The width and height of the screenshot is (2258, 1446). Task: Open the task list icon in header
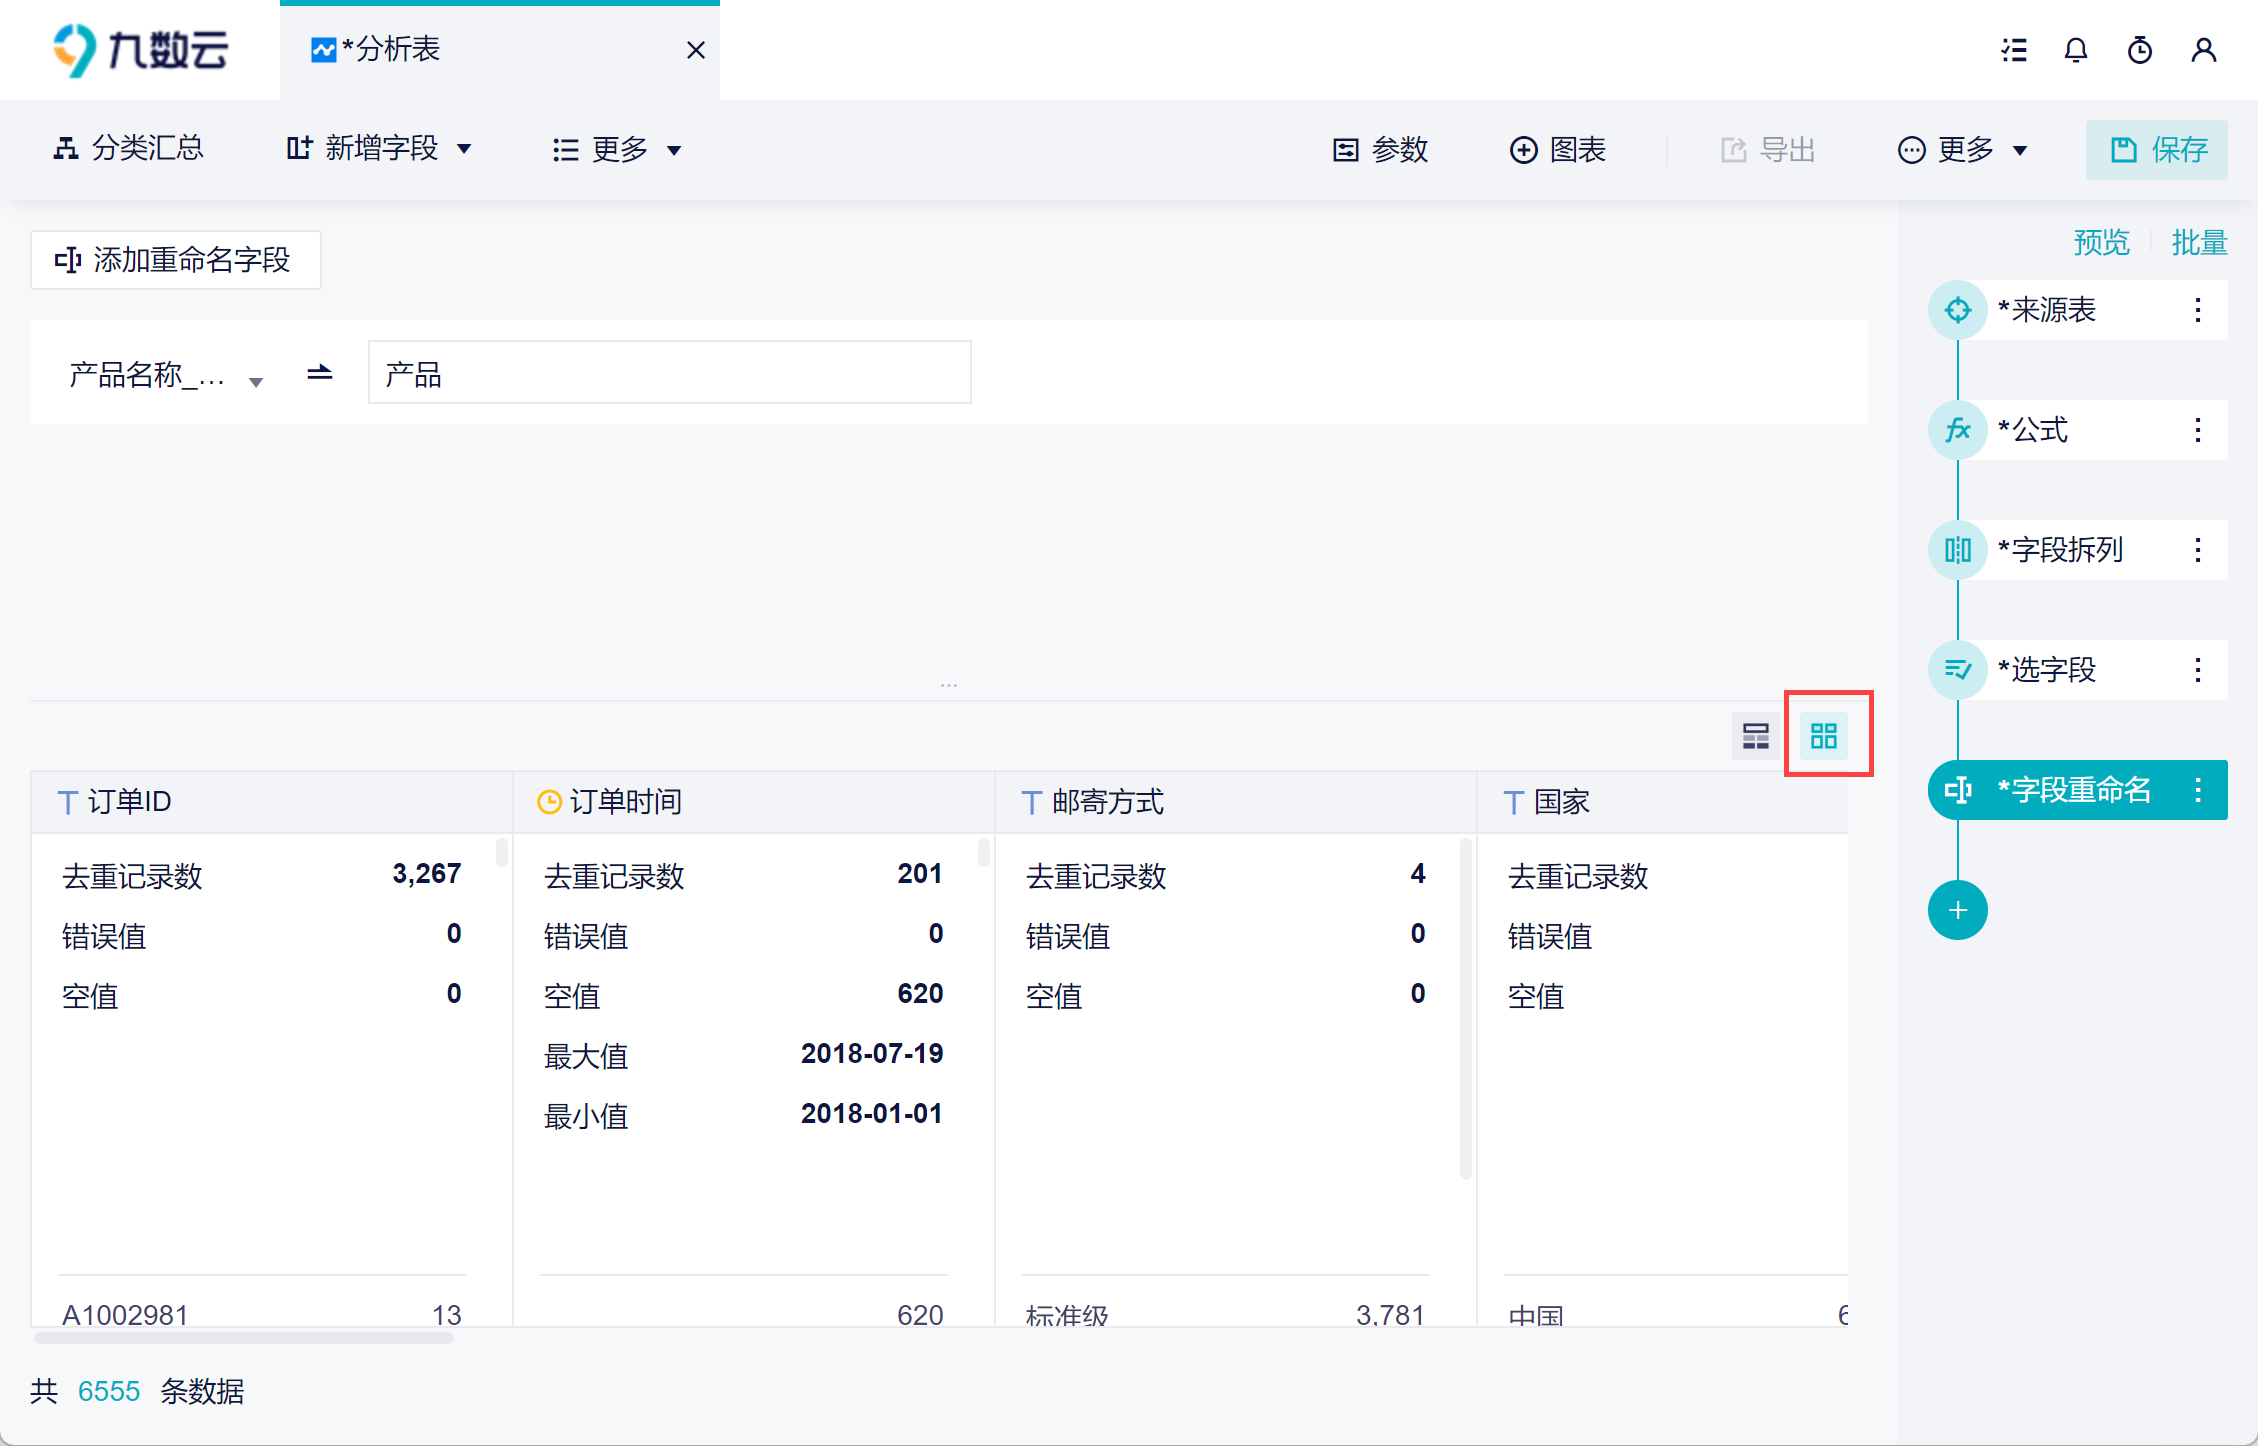pyautogui.click(x=2014, y=50)
